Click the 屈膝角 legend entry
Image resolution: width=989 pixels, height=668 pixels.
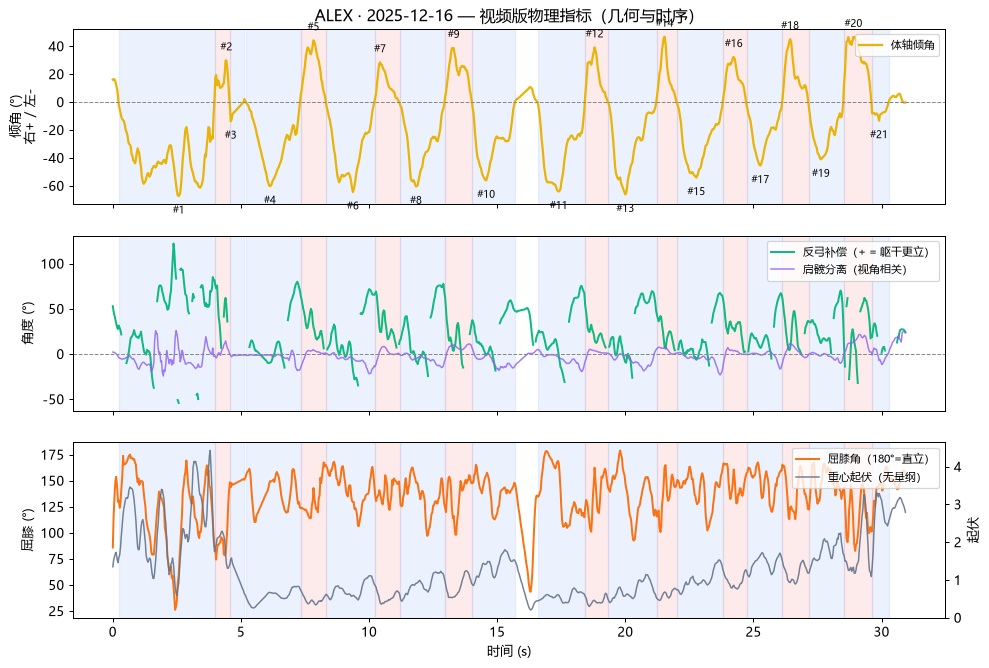pyautogui.click(x=862, y=459)
